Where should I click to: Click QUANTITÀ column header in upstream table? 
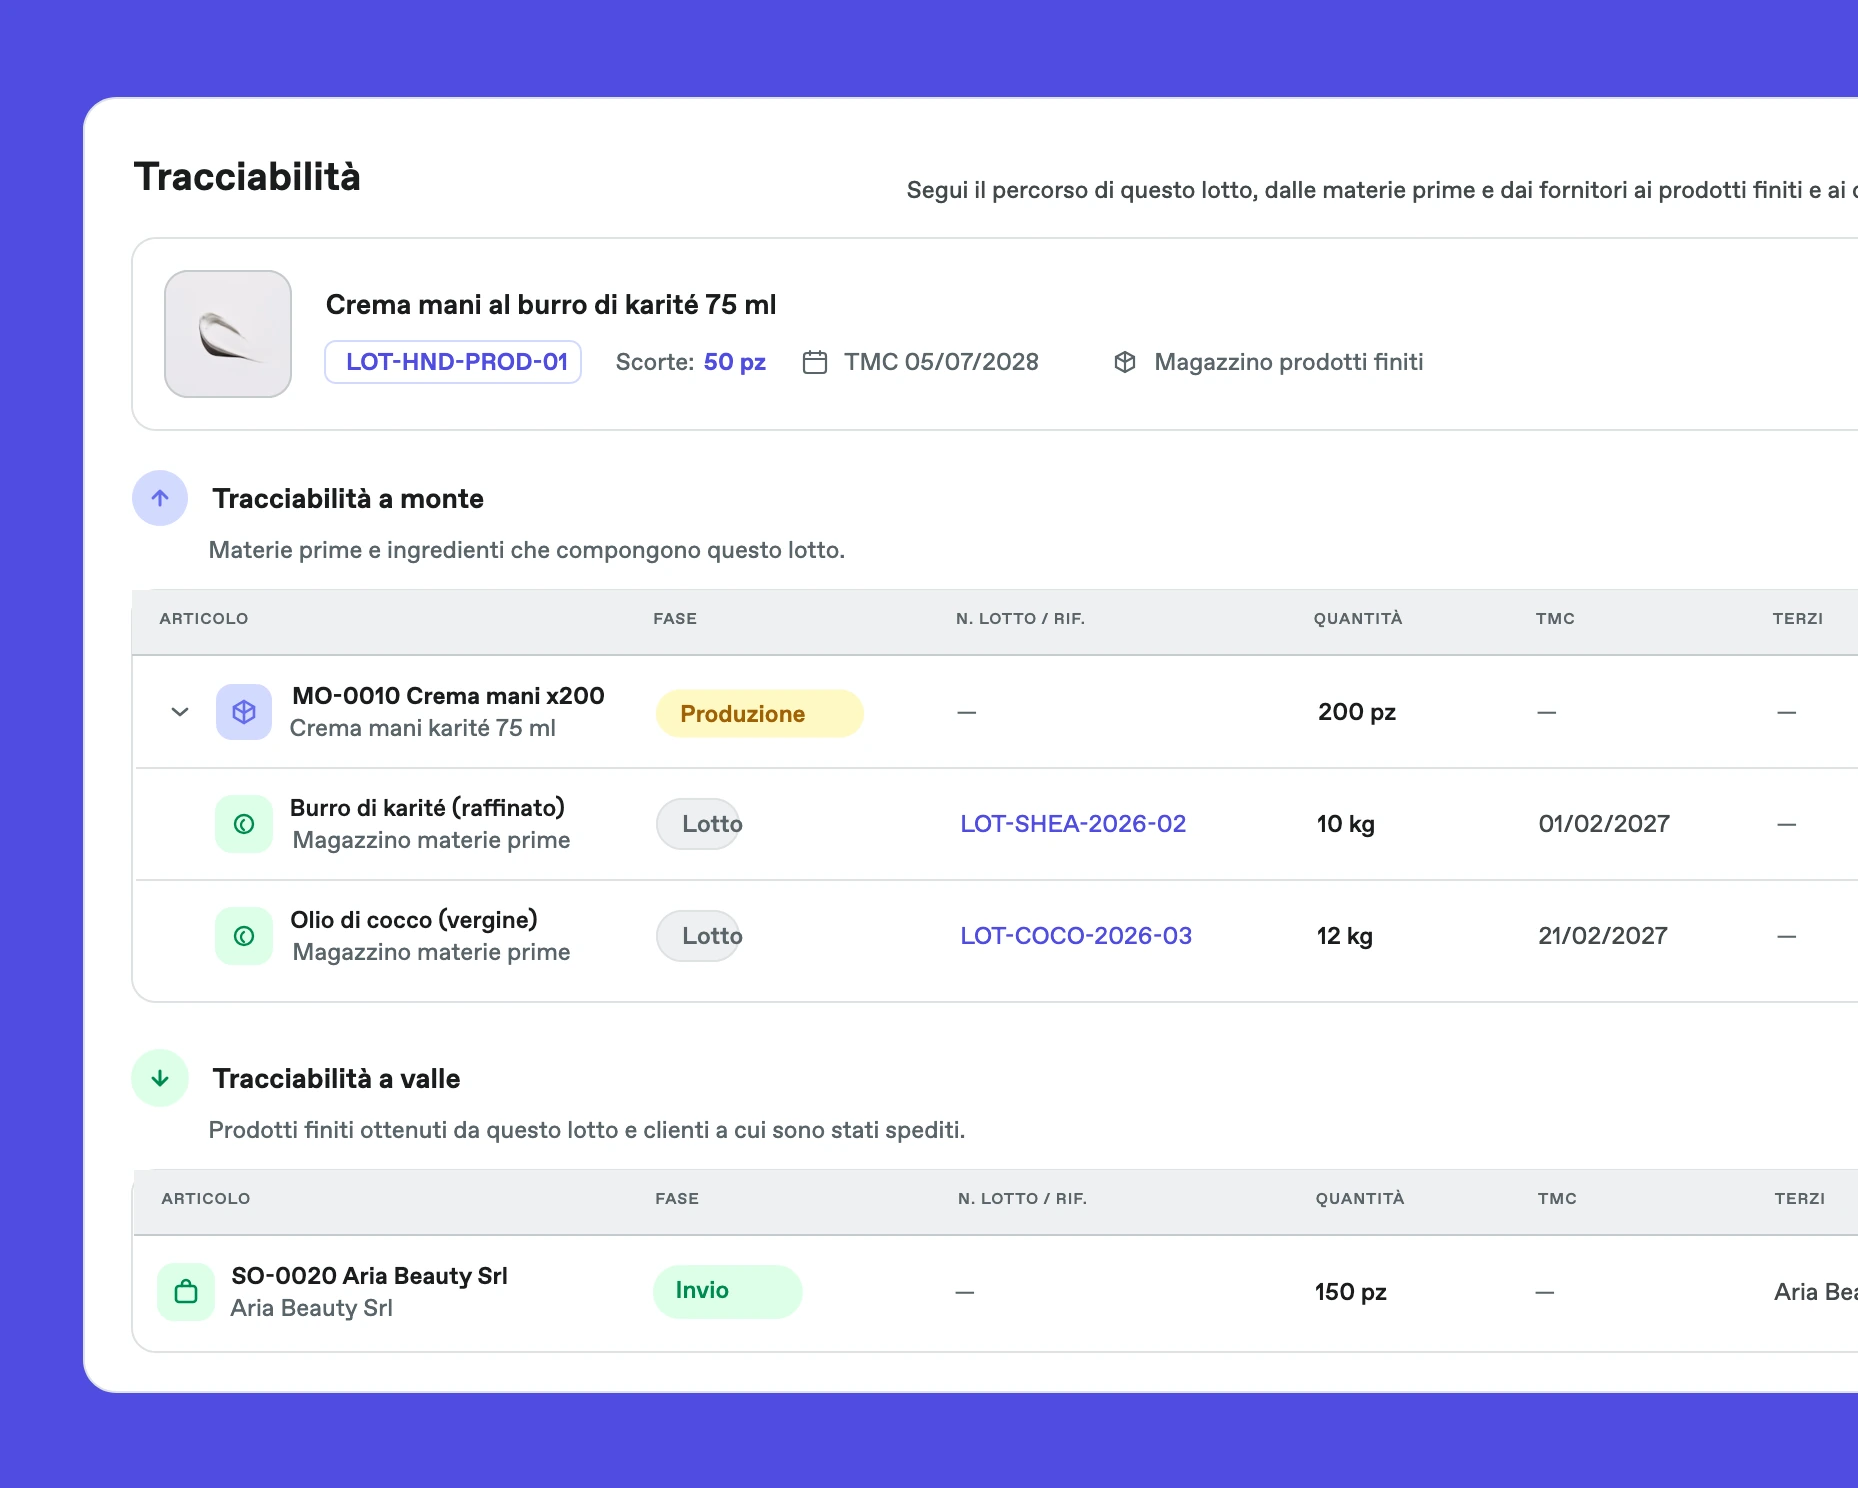pyautogui.click(x=1358, y=619)
